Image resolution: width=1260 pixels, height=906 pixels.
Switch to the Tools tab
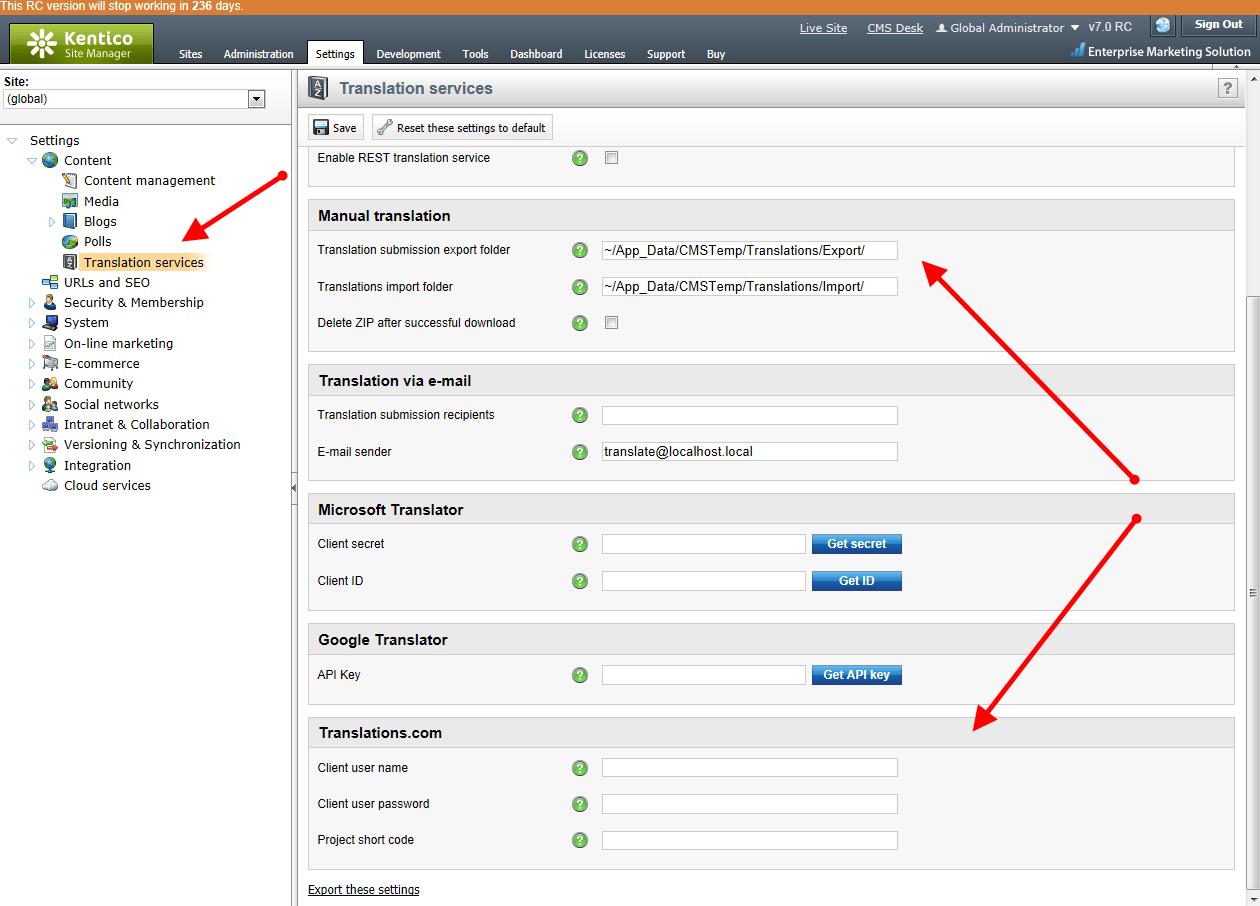click(x=475, y=54)
